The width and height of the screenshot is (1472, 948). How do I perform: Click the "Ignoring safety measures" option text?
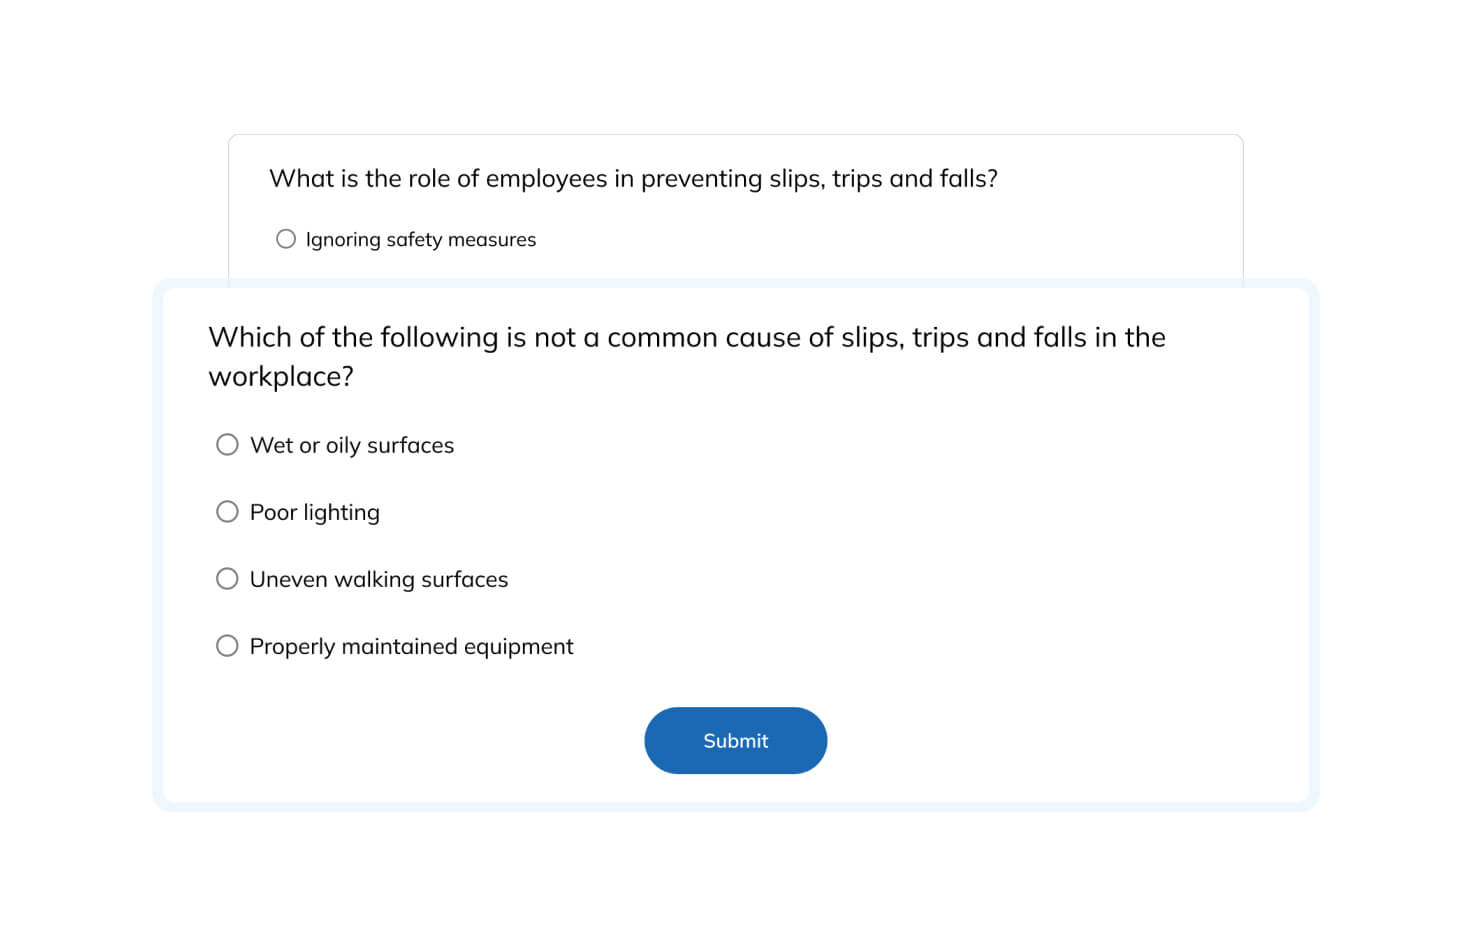421,239
